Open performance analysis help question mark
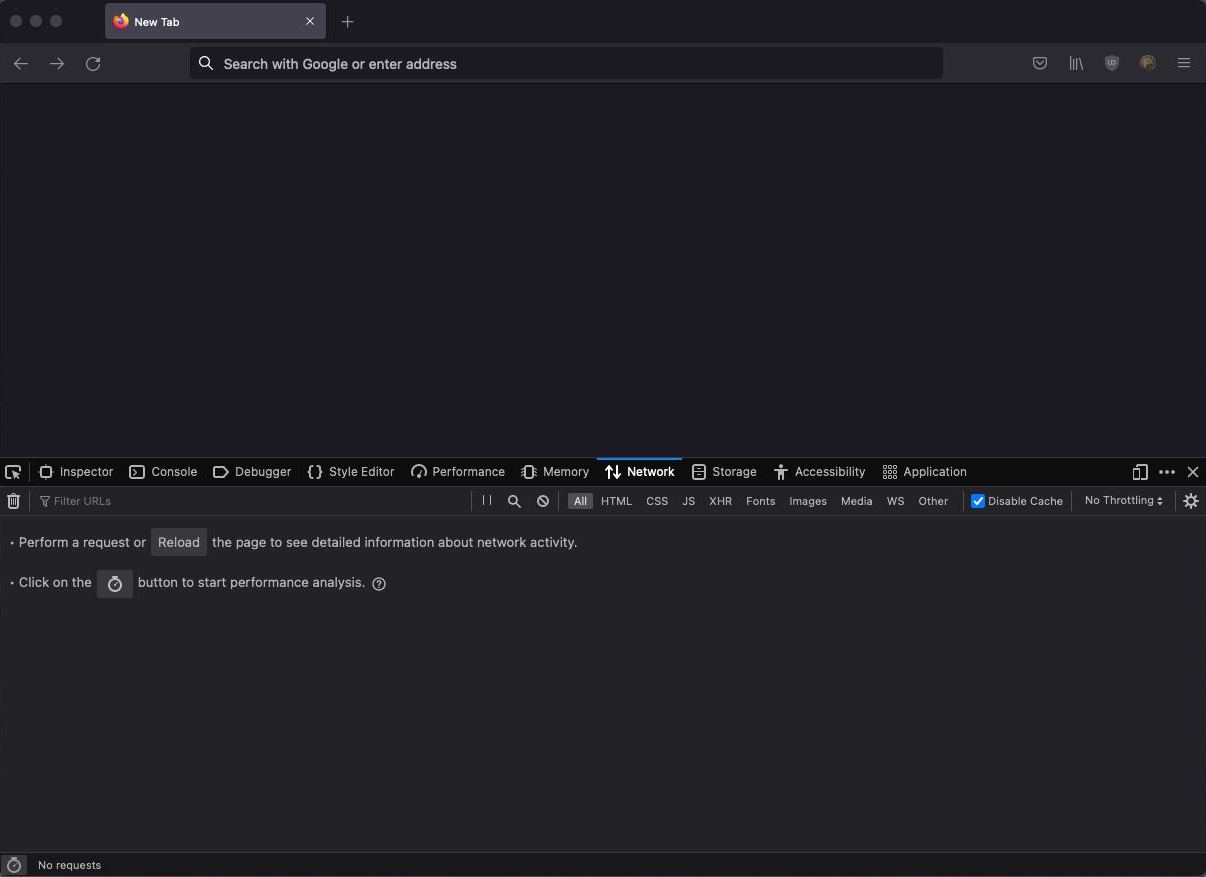 pyautogui.click(x=379, y=584)
